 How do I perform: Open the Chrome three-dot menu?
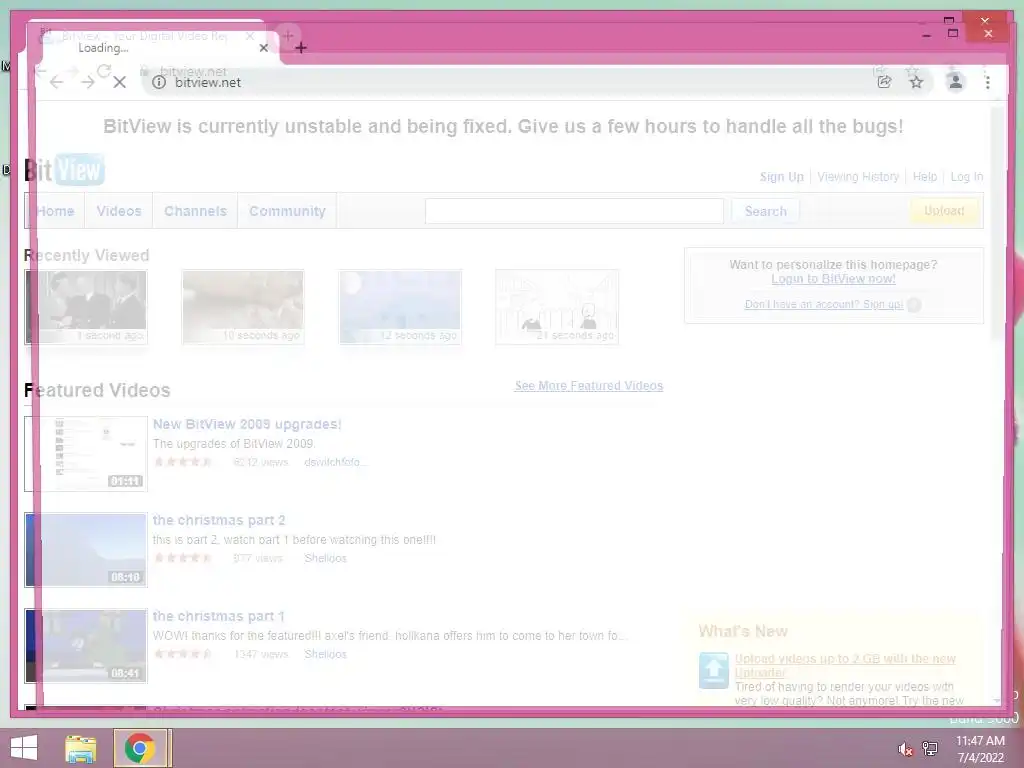click(x=987, y=82)
